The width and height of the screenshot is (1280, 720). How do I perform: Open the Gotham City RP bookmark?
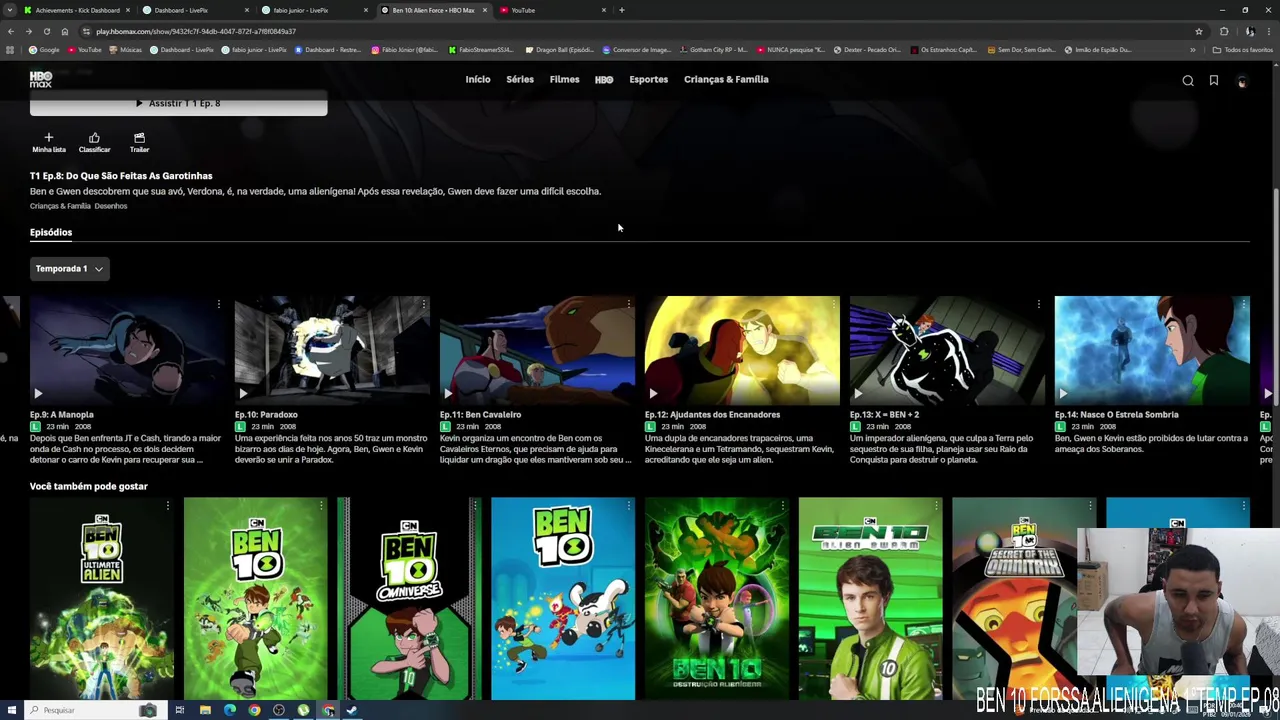[713, 50]
